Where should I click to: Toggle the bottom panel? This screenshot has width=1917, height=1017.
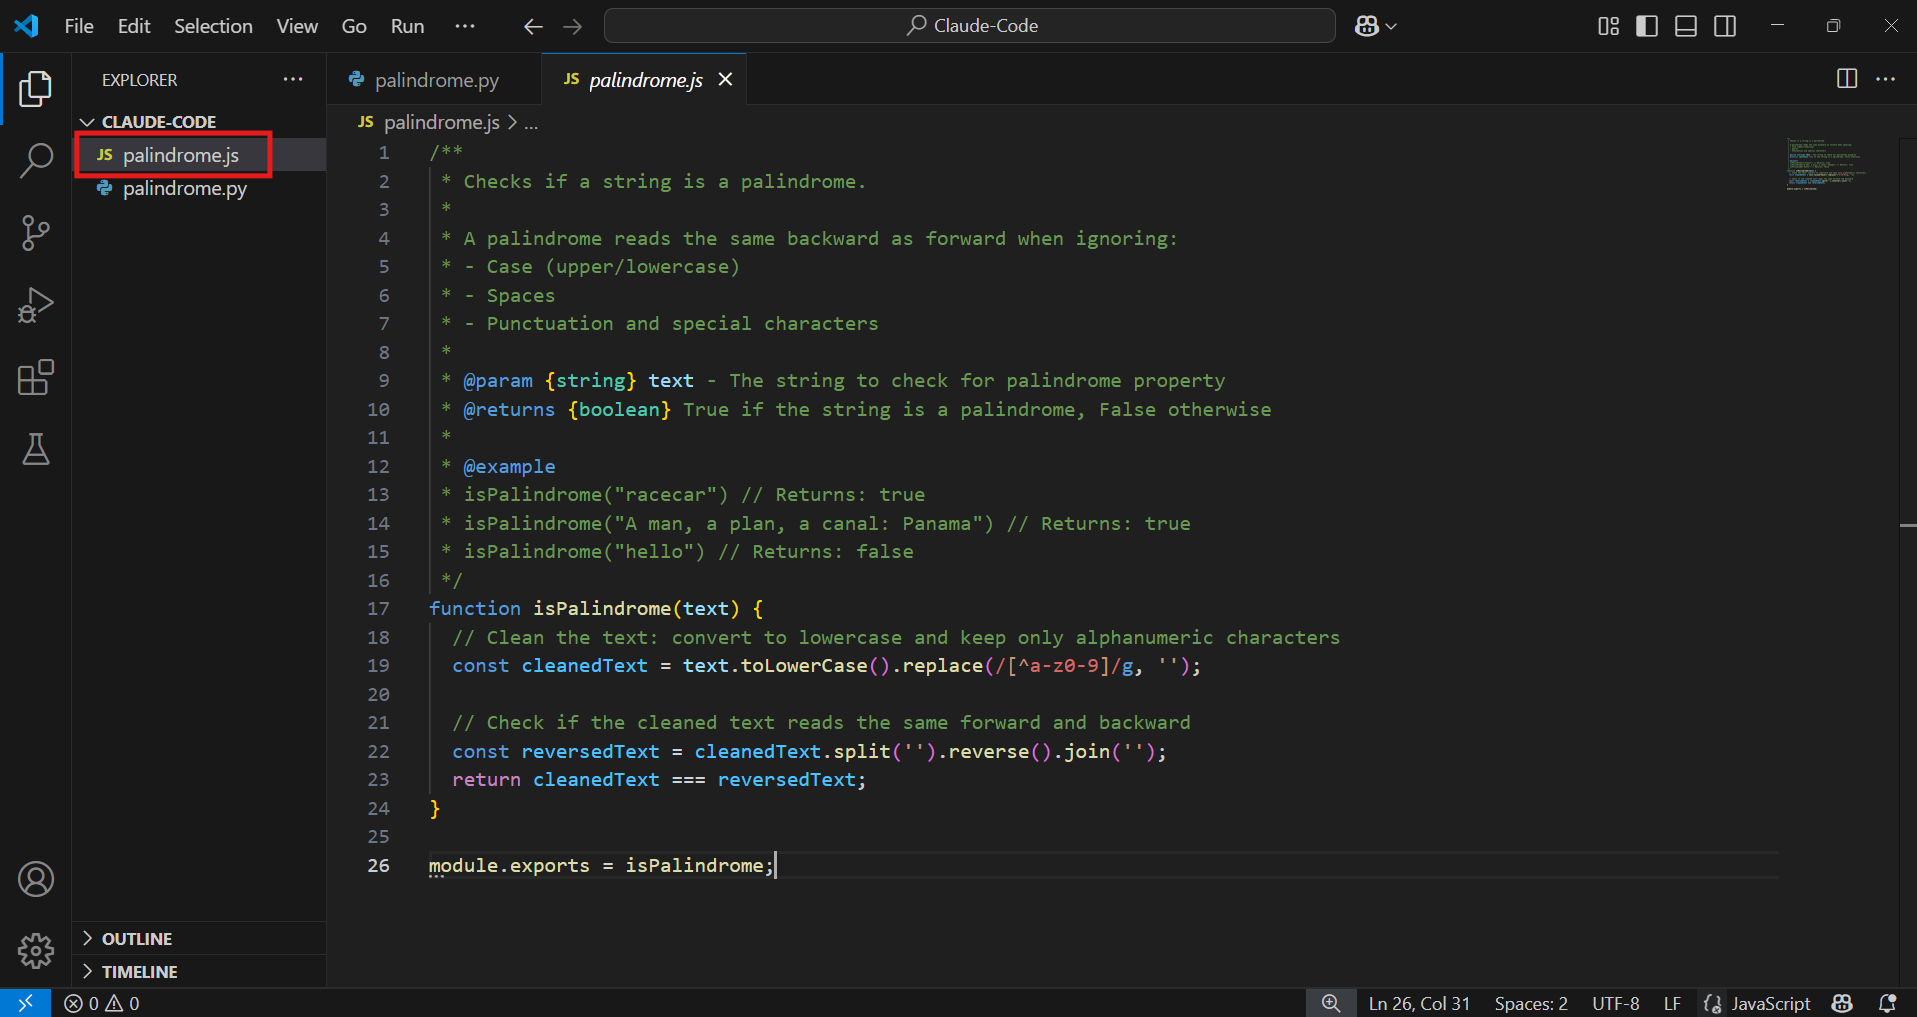coord(1686,26)
